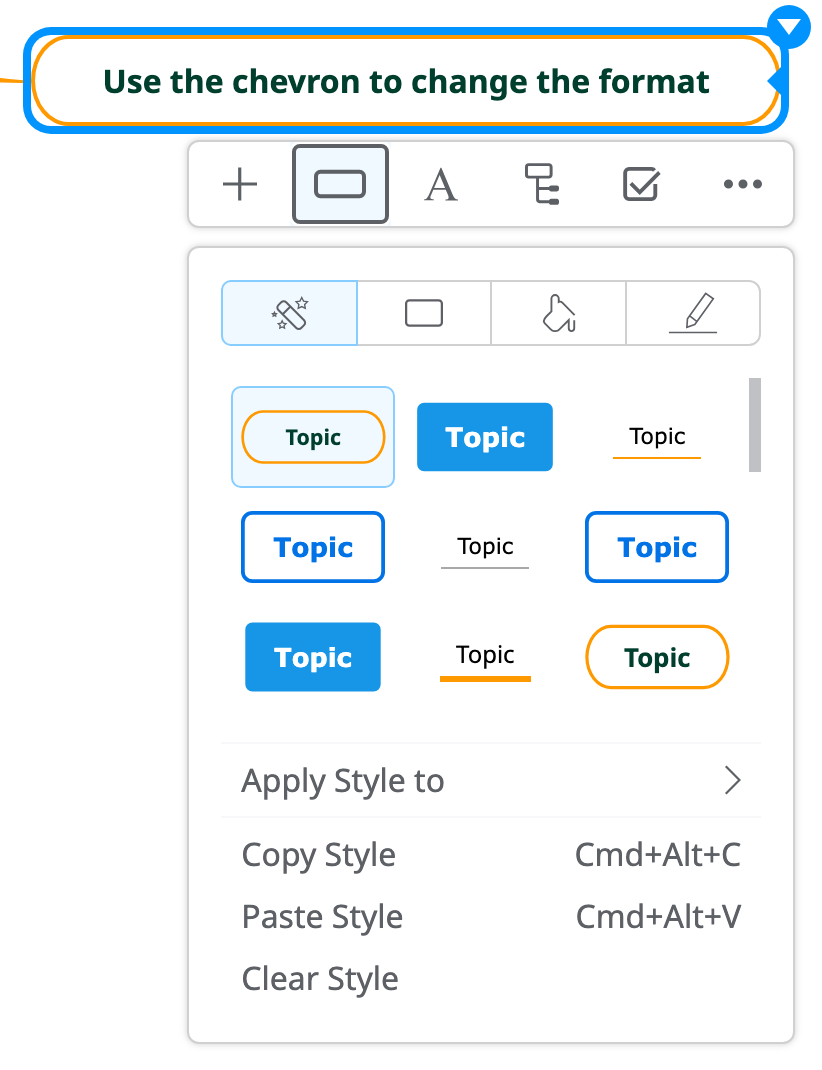This screenshot has width=822, height=1070.
Task: Pick the thick orange underline Topic style
Action: (485, 658)
